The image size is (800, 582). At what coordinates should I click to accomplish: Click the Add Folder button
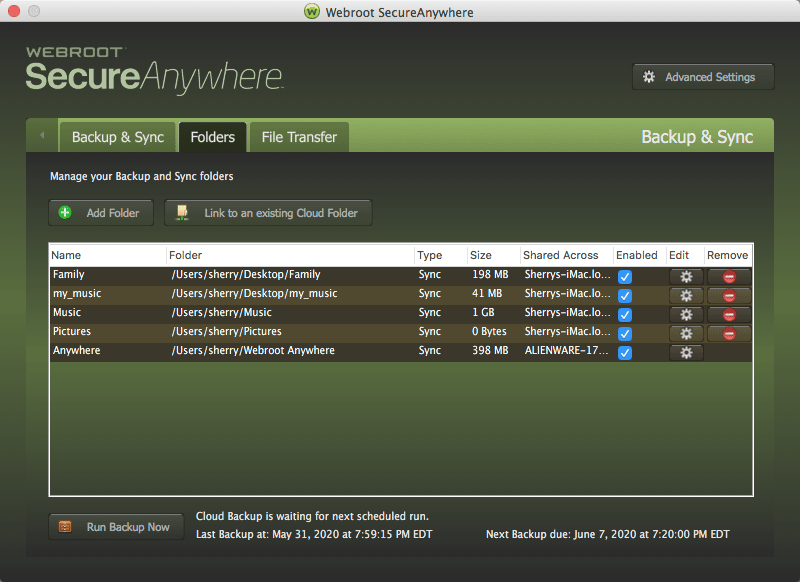[101, 213]
